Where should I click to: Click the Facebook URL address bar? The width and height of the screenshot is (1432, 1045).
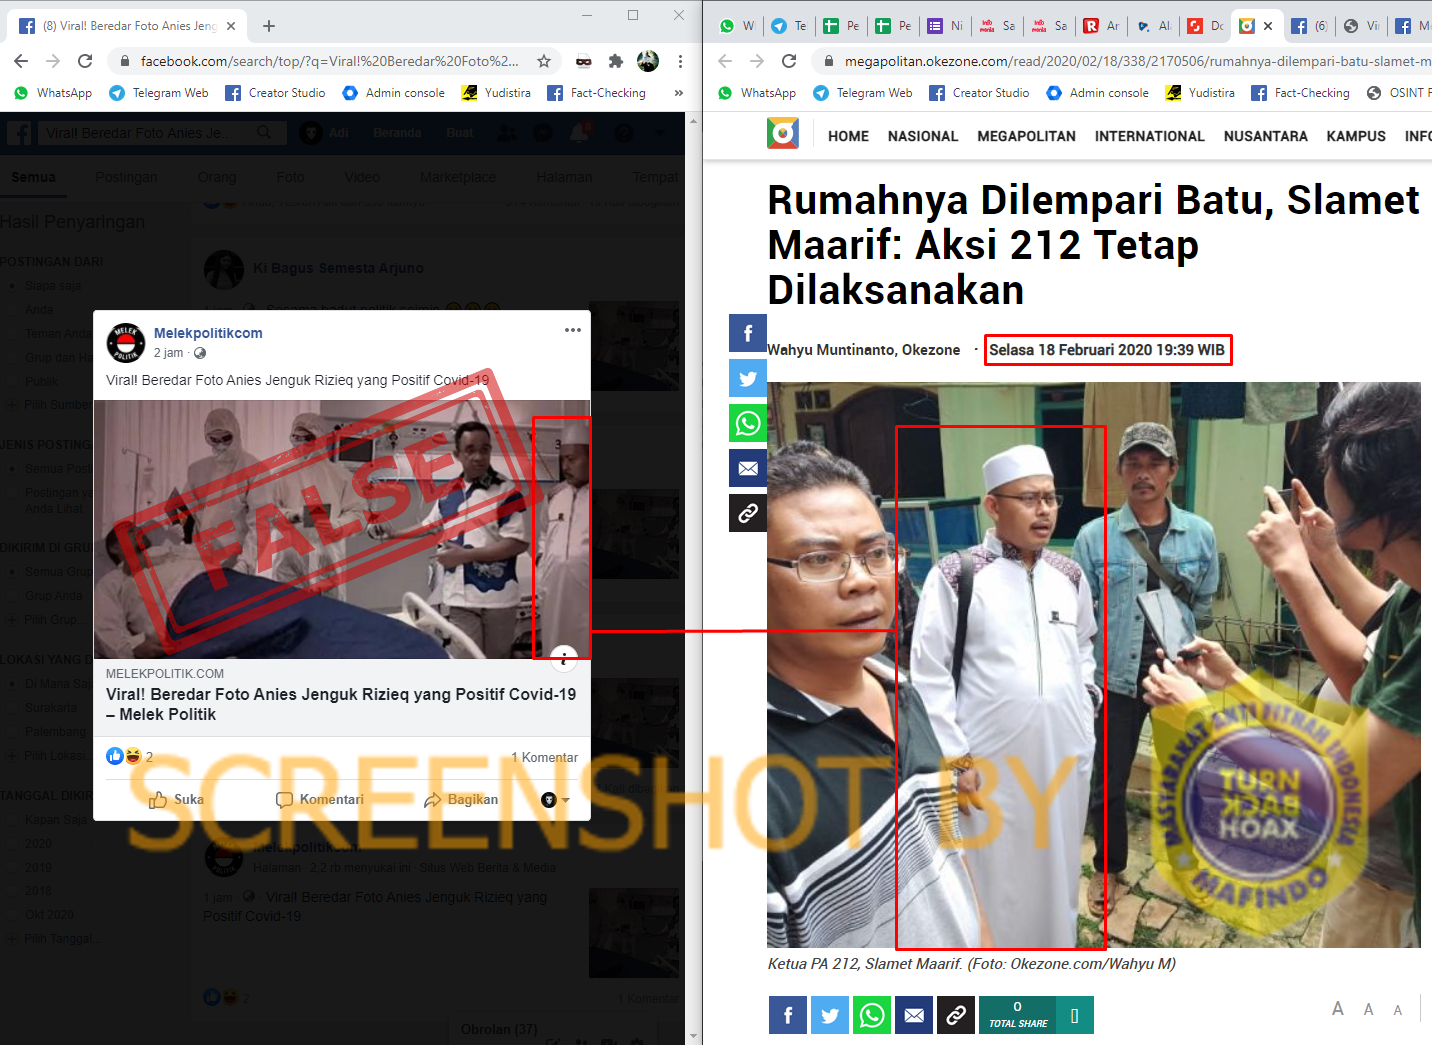pyautogui.click(x=329, y=61)
